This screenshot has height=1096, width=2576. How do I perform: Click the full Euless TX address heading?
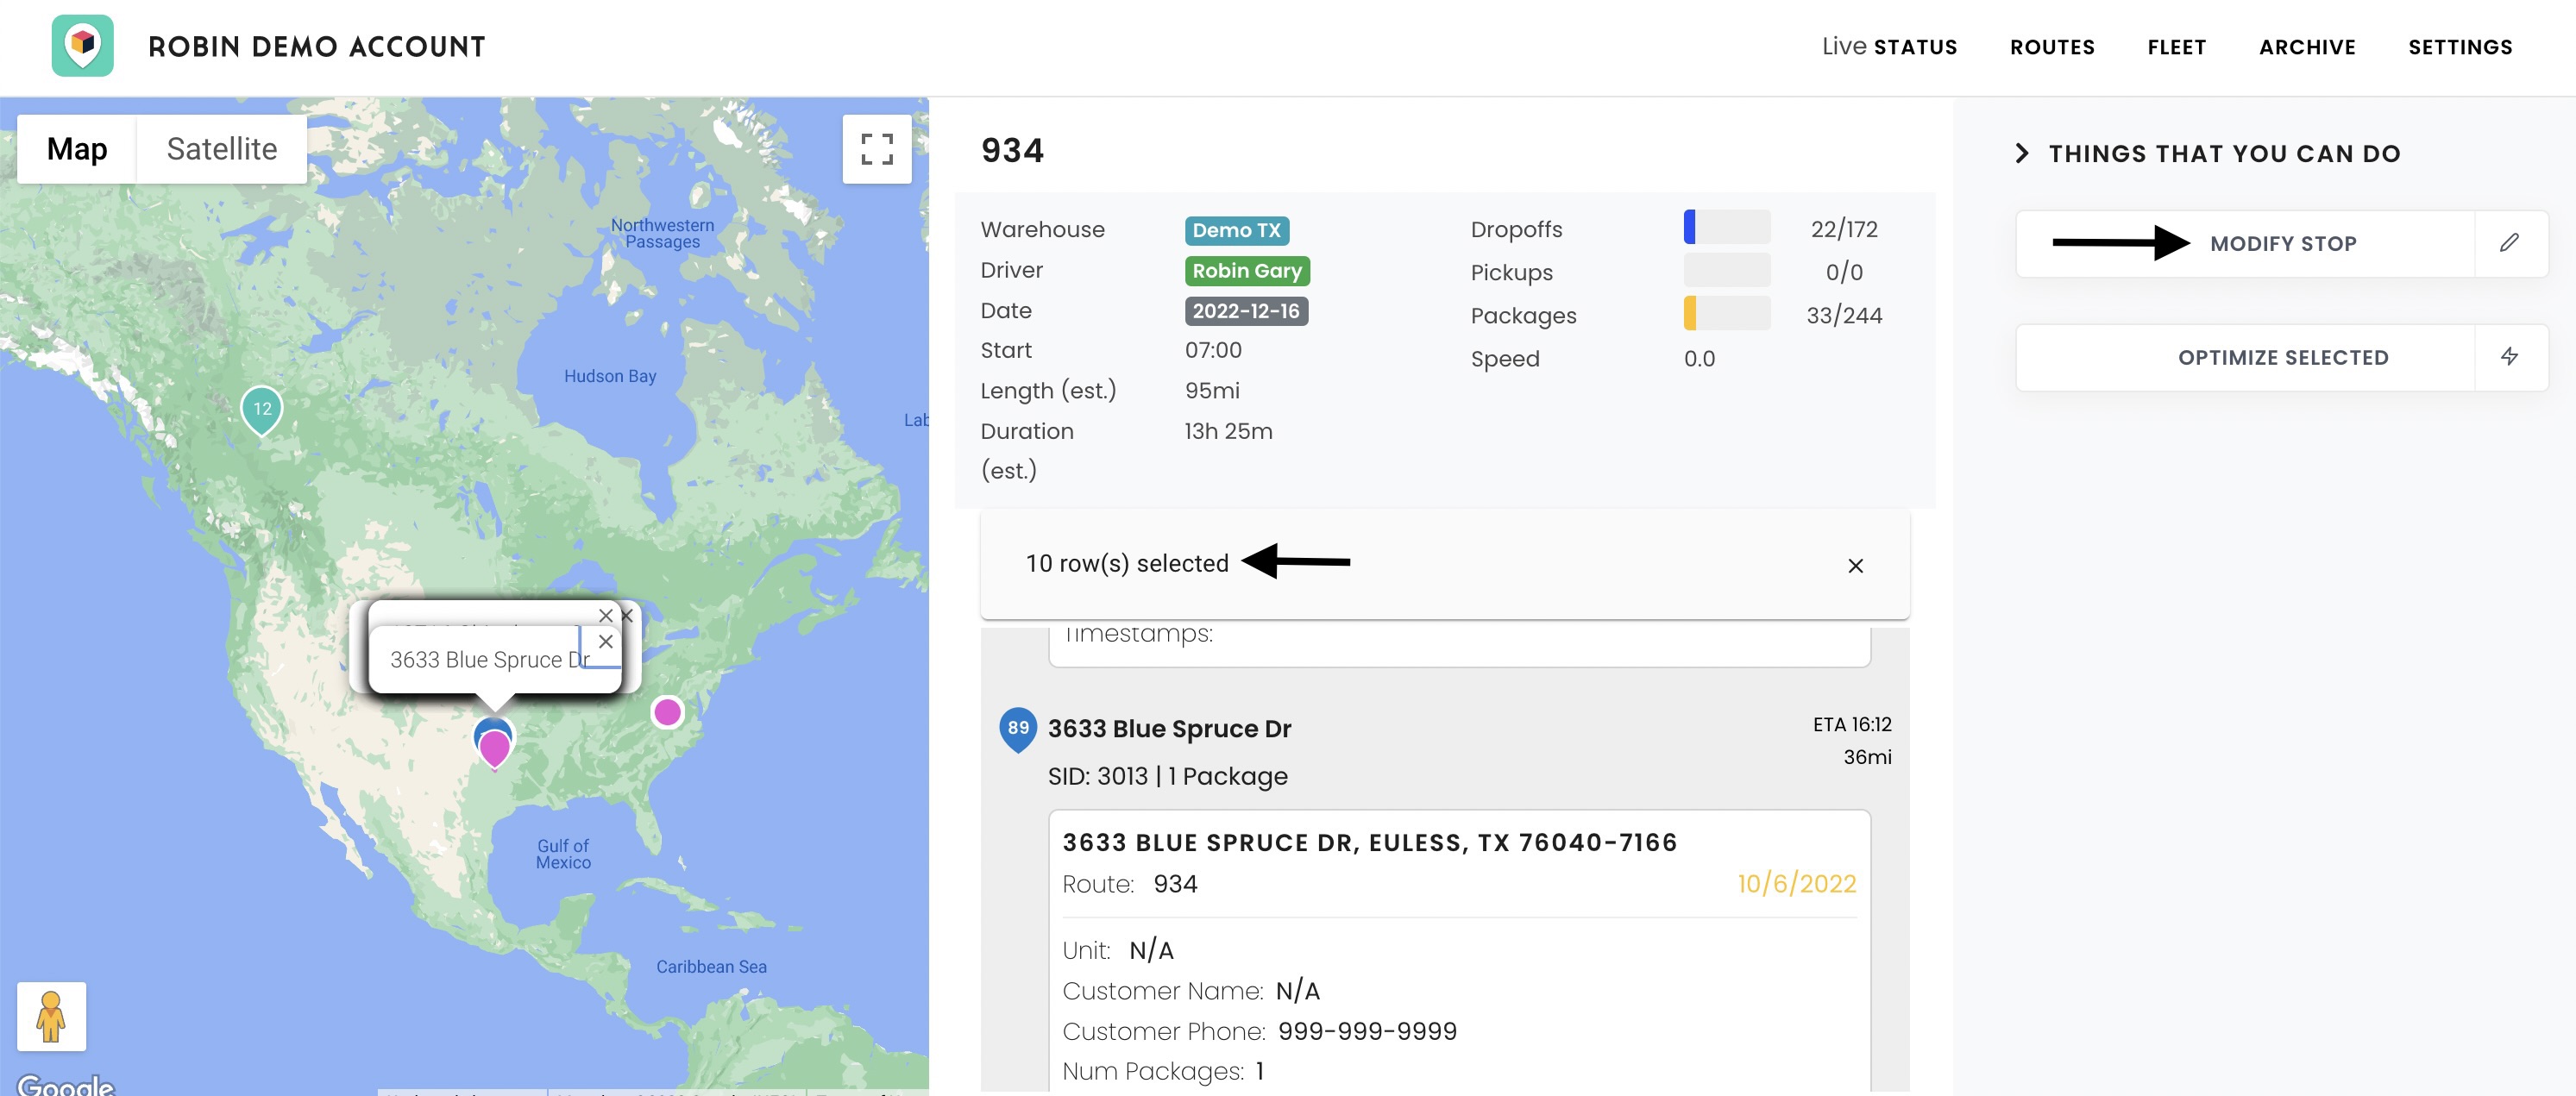(1369, 843)
